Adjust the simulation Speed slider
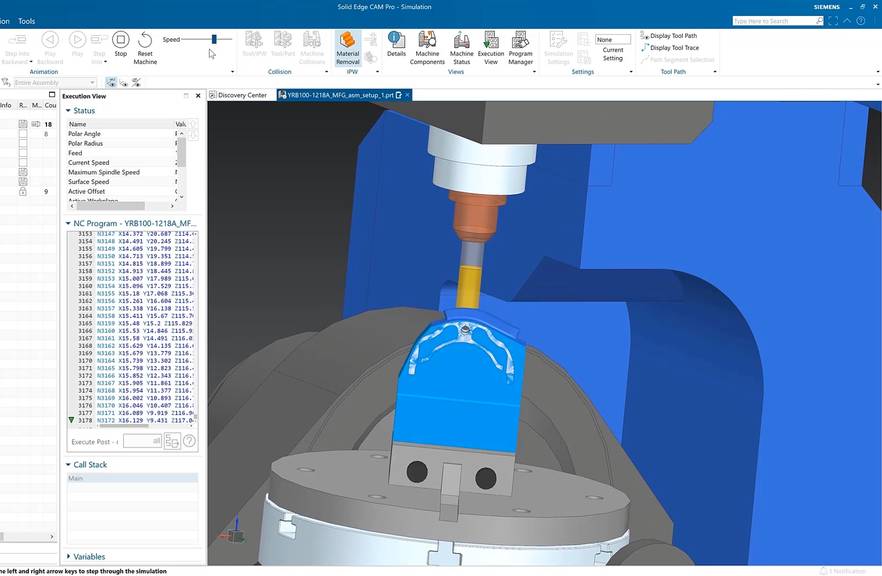This screenshot has width=882, height=576. coord(213,38)
